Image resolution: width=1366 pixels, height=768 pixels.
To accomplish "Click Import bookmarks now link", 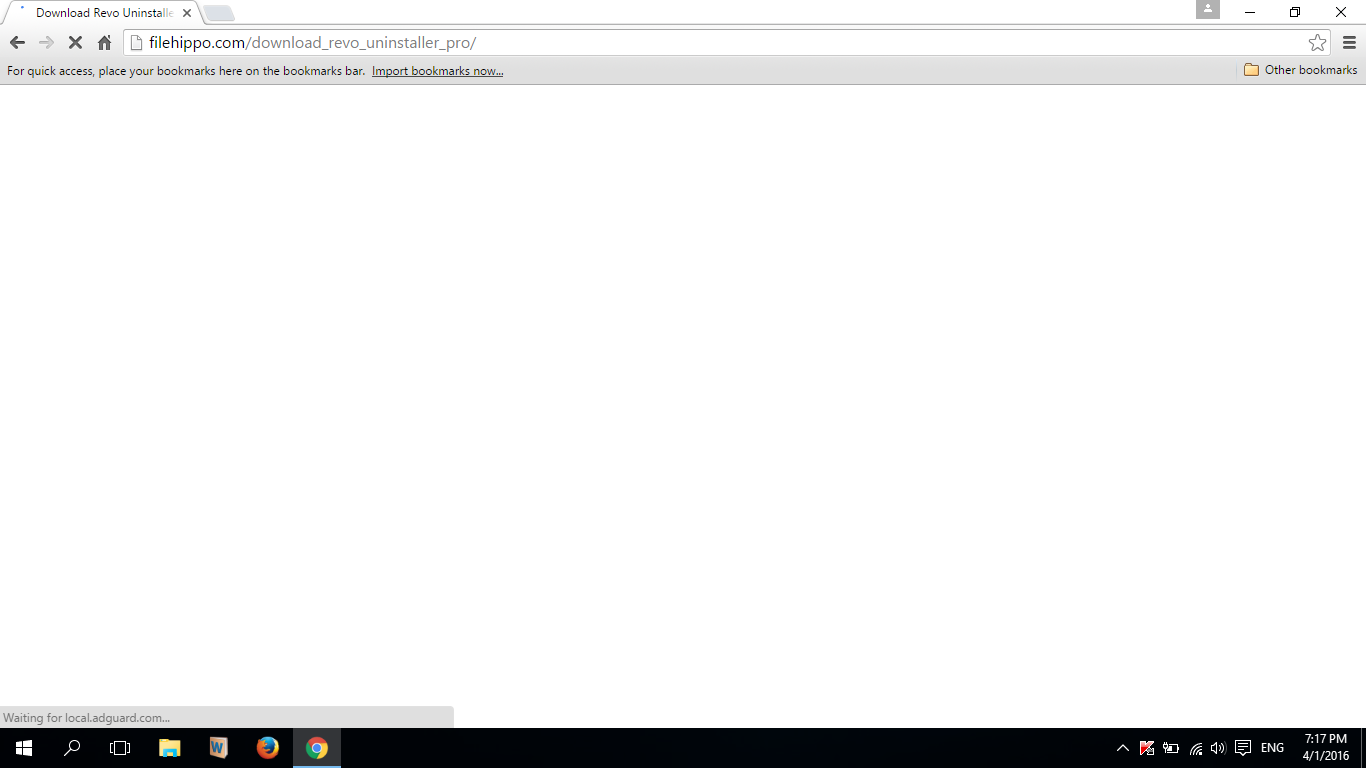I will click(x=437, y=71).
